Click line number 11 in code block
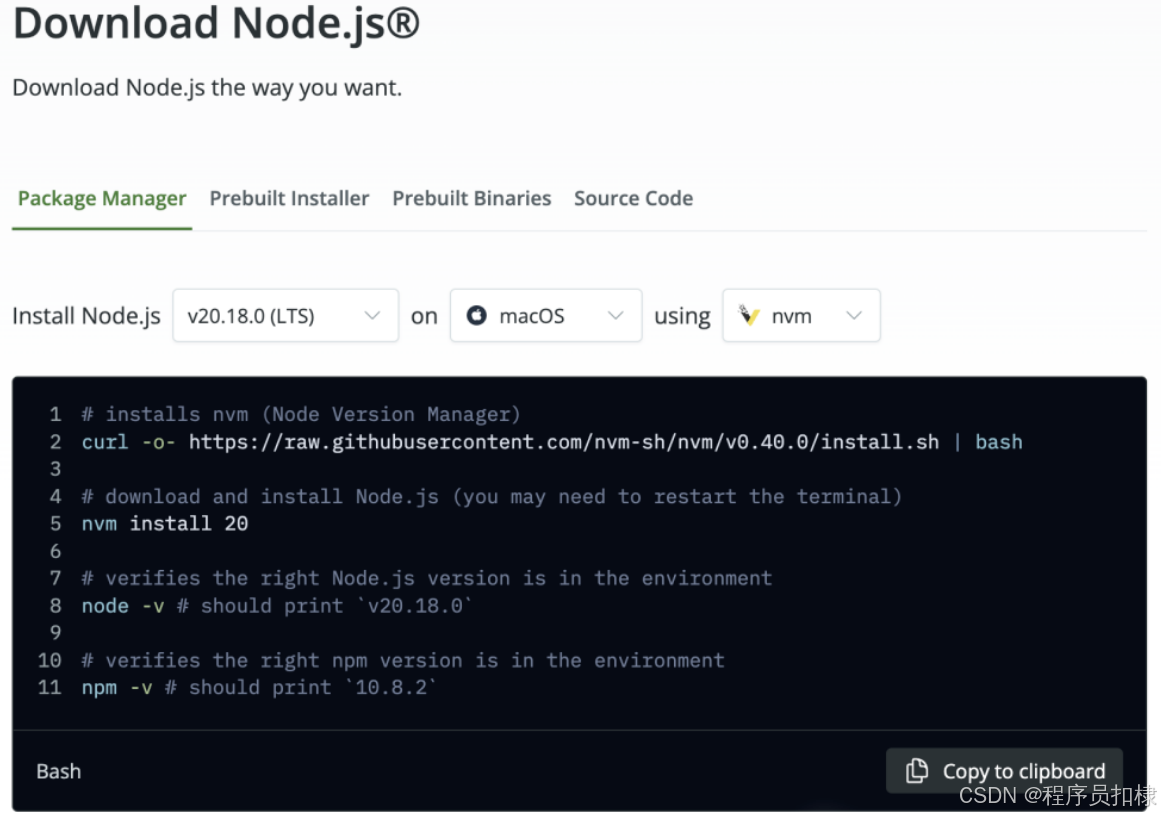Screen dimensions: 1161x816 [x=50, y=687]
